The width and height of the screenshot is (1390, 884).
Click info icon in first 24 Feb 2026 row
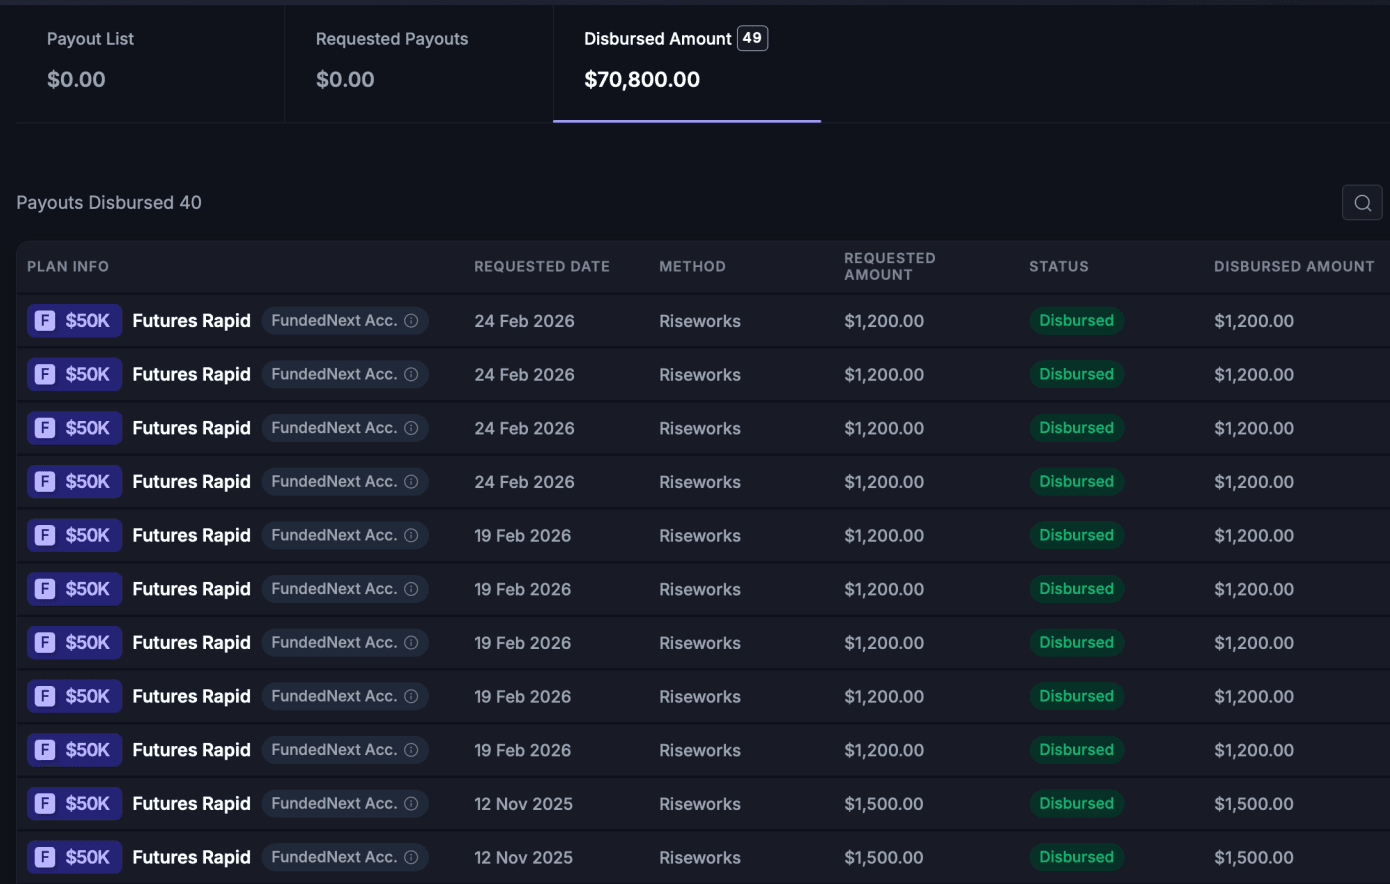click(x=411, y=321)
